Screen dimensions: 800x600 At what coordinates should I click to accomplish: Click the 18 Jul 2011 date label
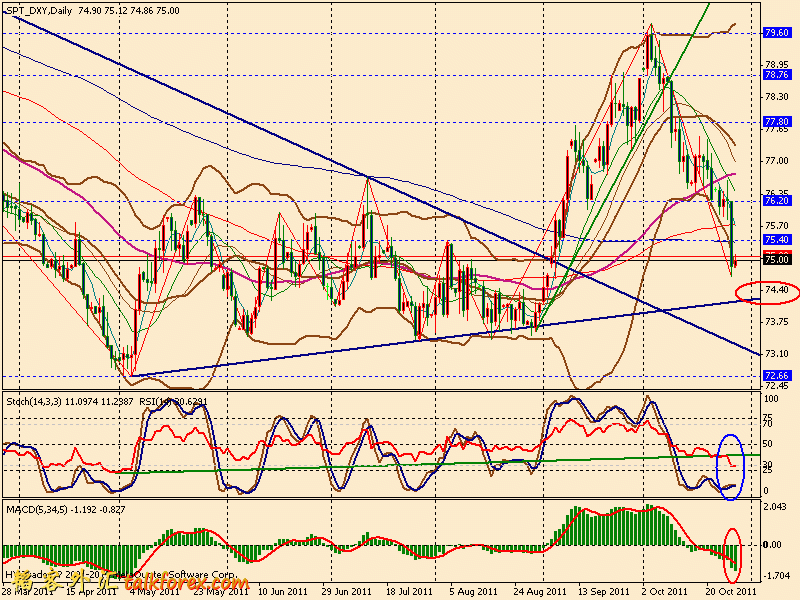408,592
